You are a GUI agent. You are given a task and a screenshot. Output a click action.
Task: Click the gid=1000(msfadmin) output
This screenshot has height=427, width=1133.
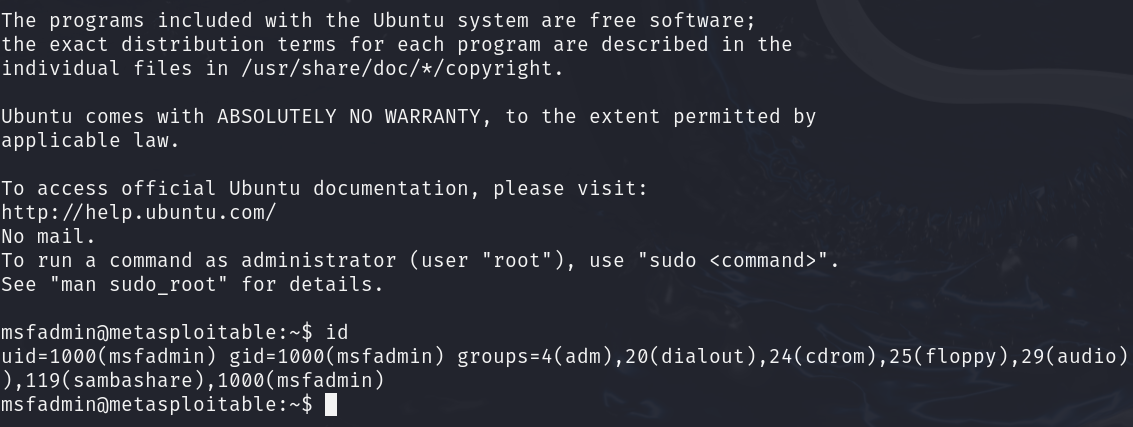point(336,356)
